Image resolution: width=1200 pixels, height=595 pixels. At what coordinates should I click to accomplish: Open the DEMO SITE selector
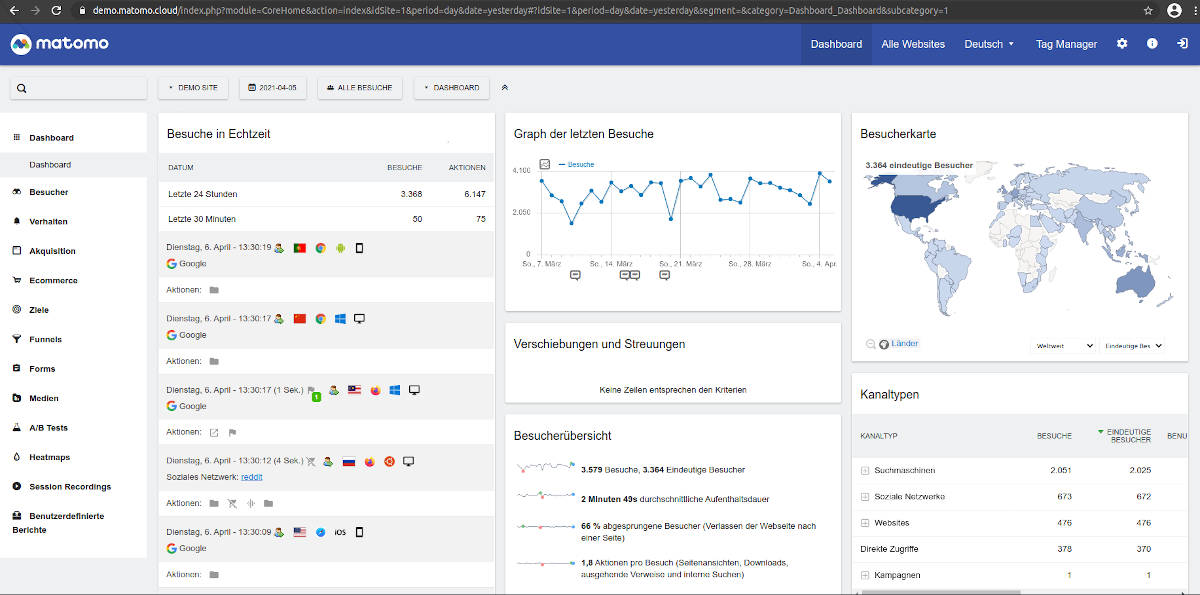[x=194, y=88]
